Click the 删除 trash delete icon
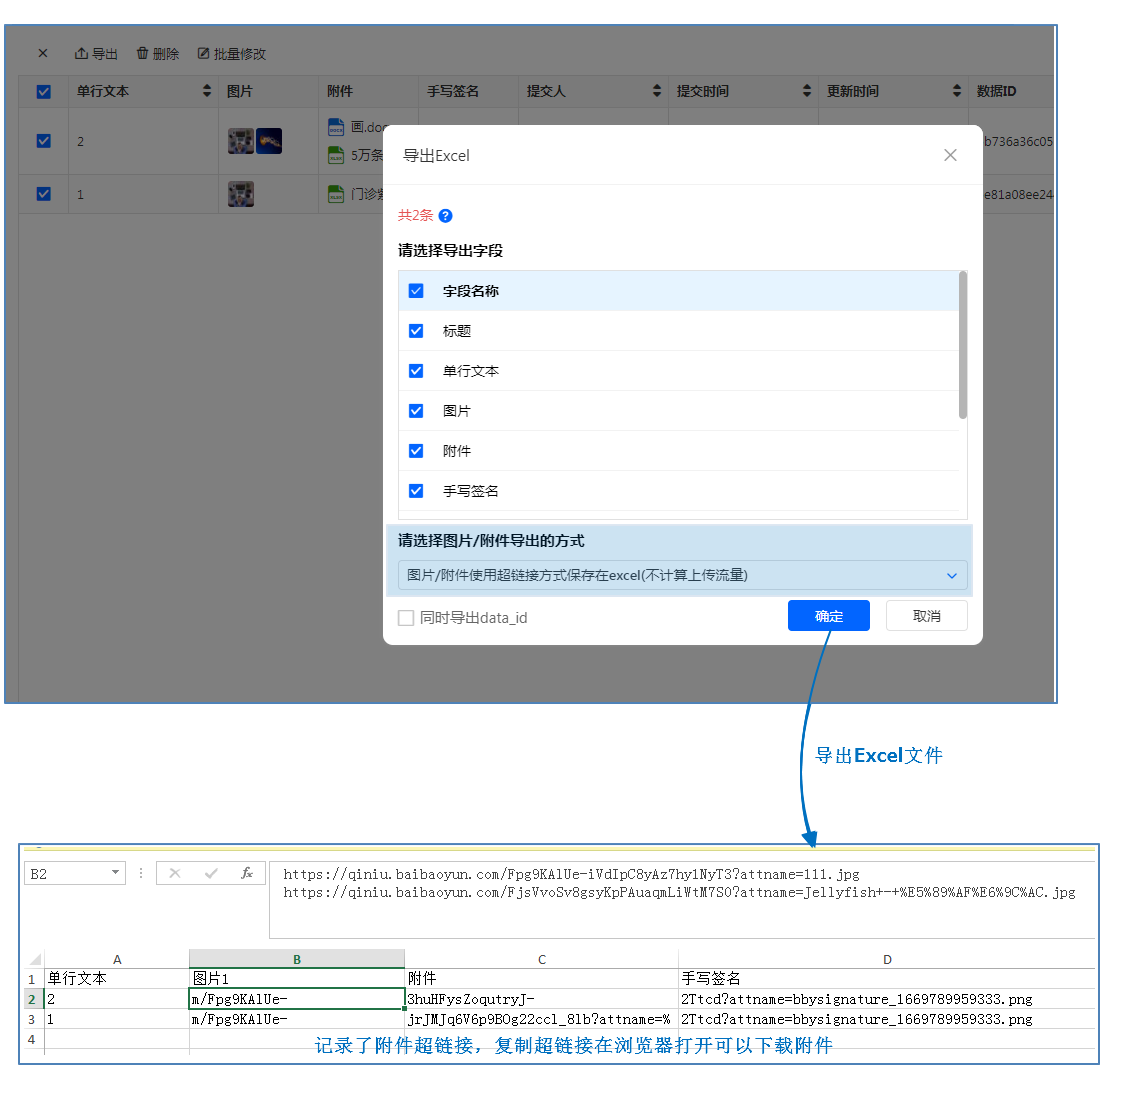The height and width of the screenshot is (1101, 1139). point(143,54)
